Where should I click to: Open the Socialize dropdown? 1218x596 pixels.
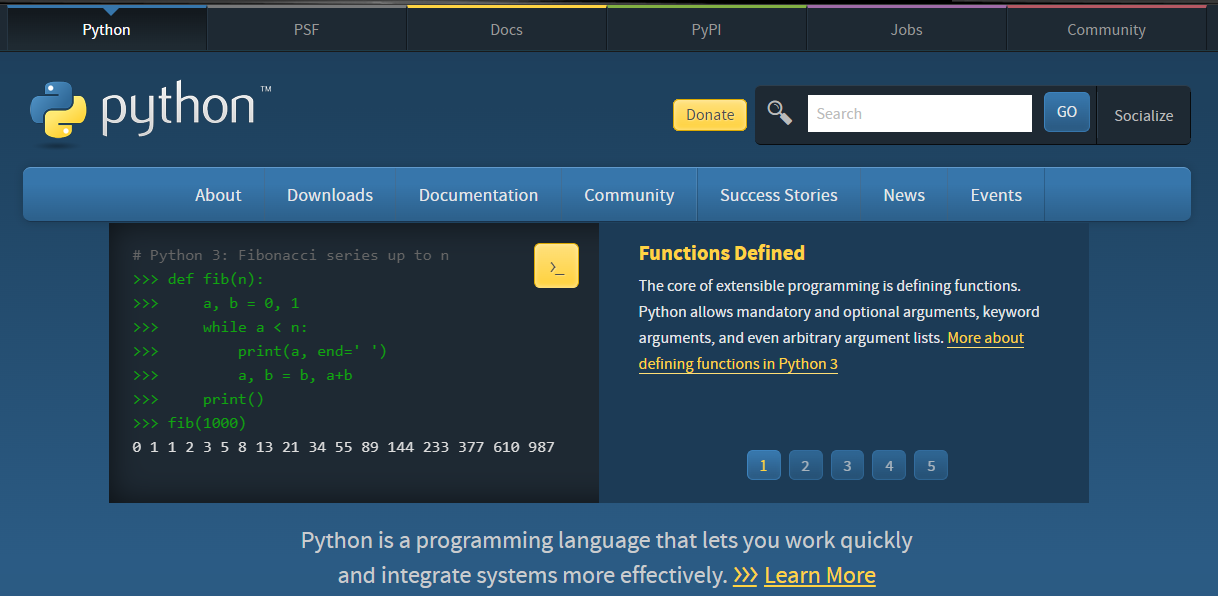tap(1144, 115)
